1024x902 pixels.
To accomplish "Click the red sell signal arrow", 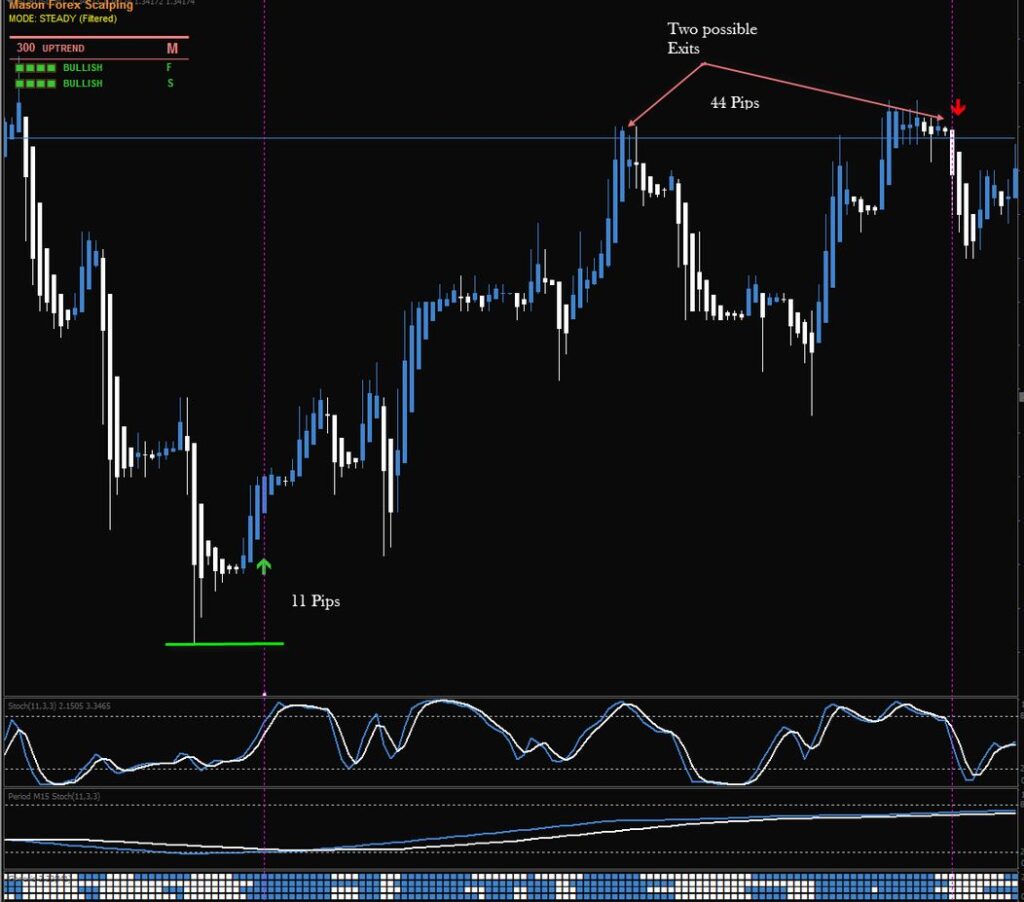I will (x=957, y=107).
